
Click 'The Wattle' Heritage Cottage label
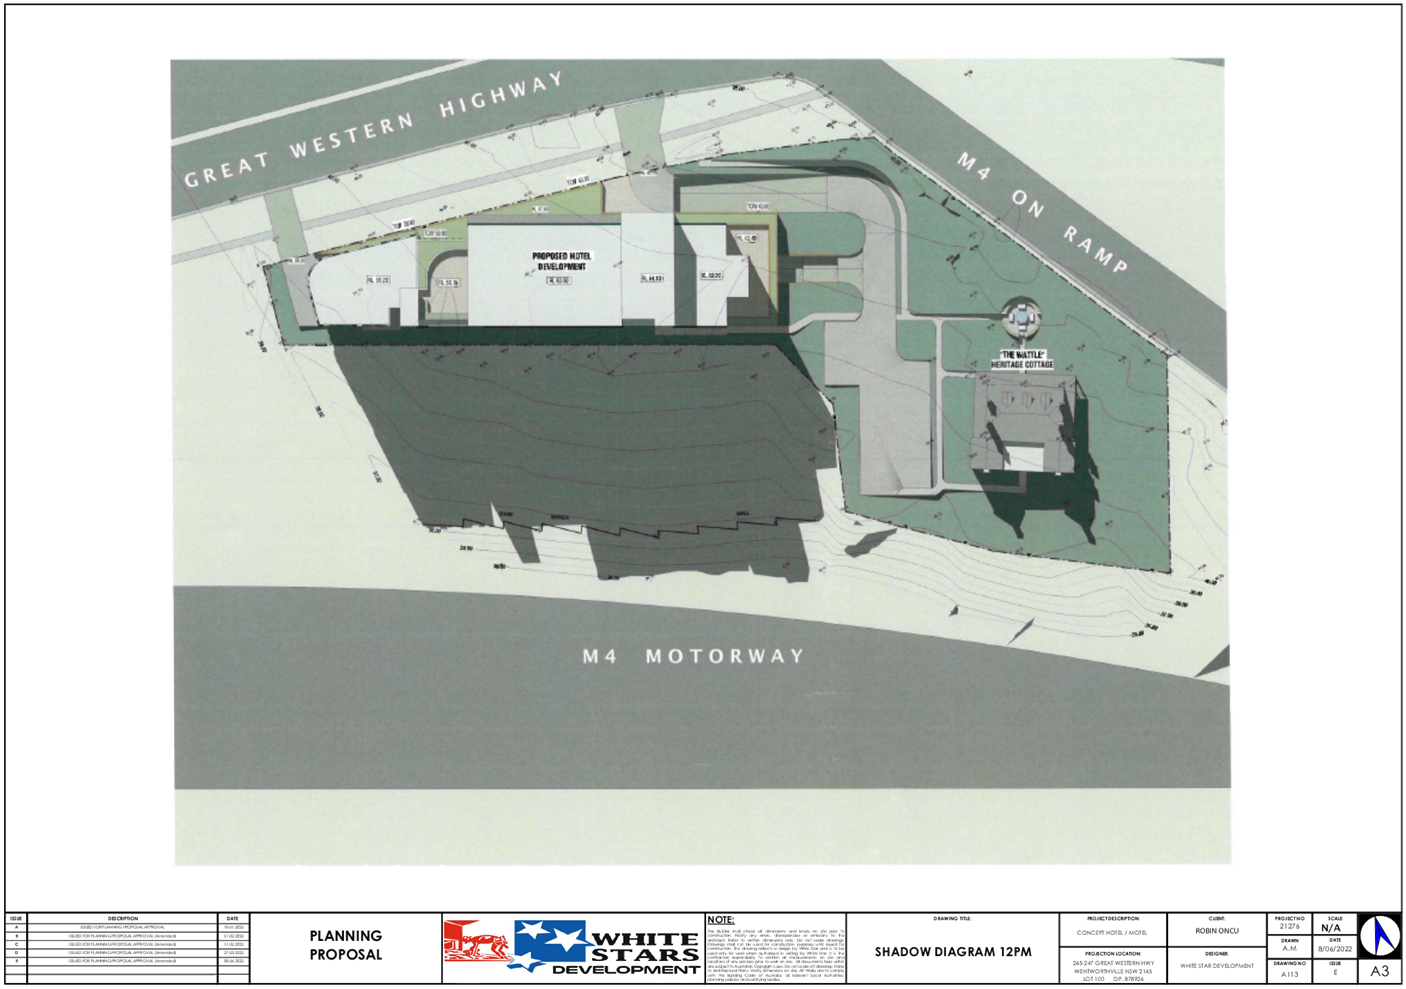coord(1022,360)
